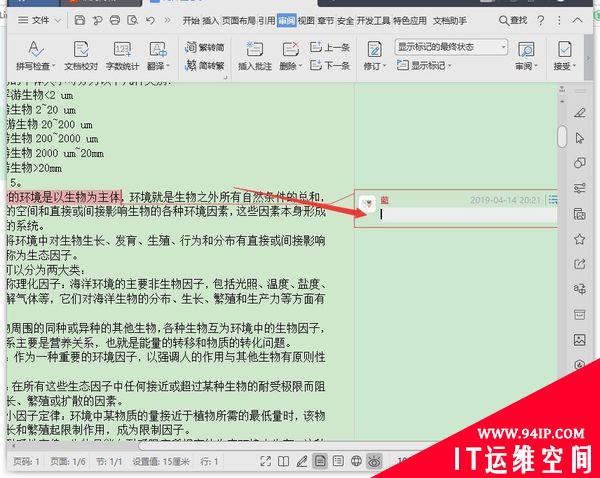The image size is (600, 478).
Task: Switch to the 章节 tab
Action: [x=326, y=21]
